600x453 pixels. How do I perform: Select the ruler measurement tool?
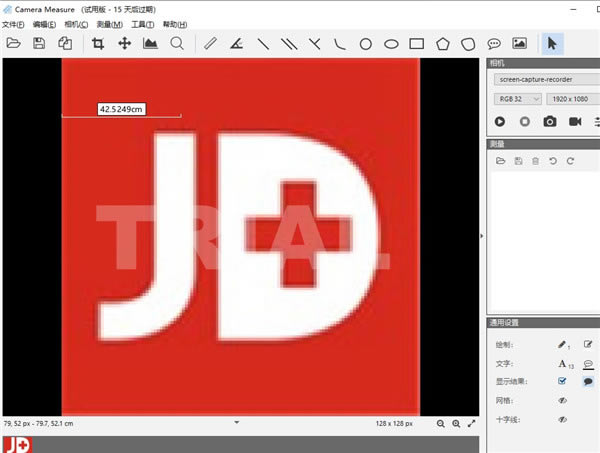(x=210, y=43)
